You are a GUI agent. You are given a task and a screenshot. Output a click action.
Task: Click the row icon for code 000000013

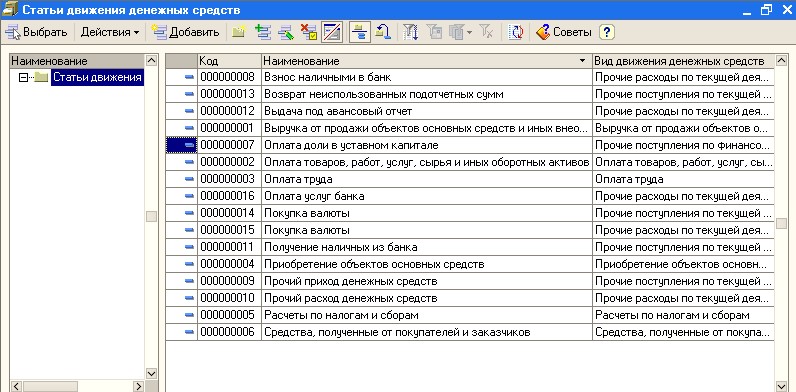tap(189, 94)
